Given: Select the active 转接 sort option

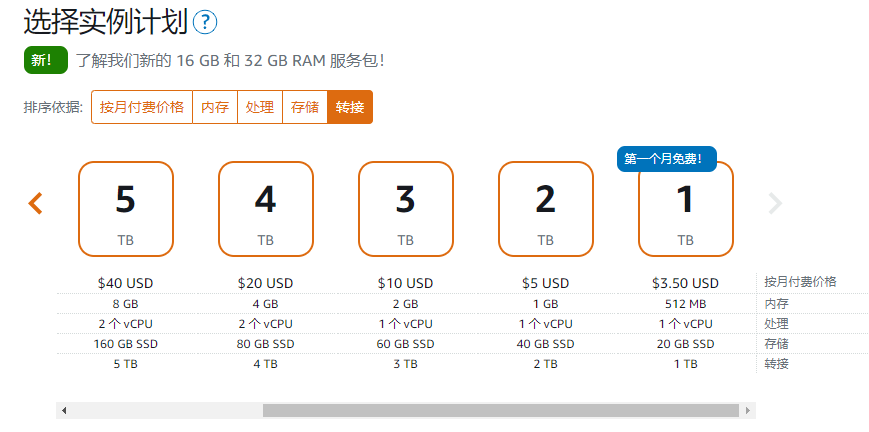Looking at the screenshot, I should click(x=350, y=107).
